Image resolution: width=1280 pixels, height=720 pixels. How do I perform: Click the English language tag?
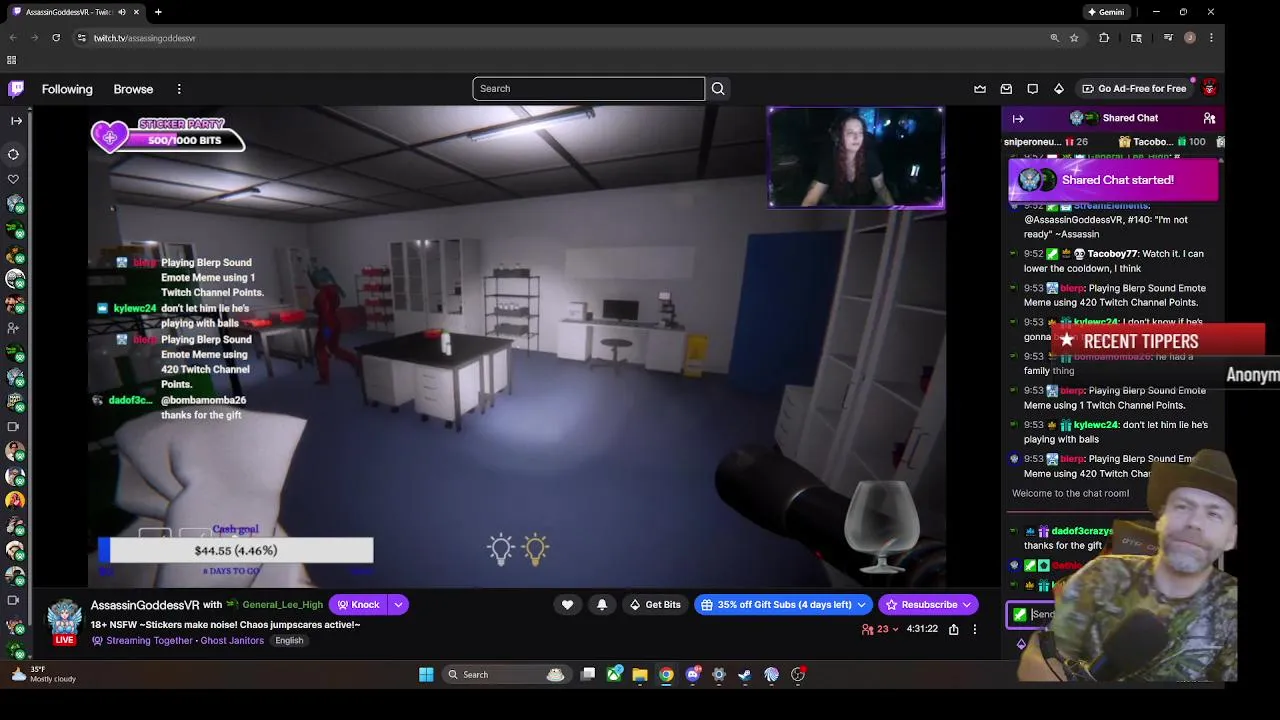289,641
